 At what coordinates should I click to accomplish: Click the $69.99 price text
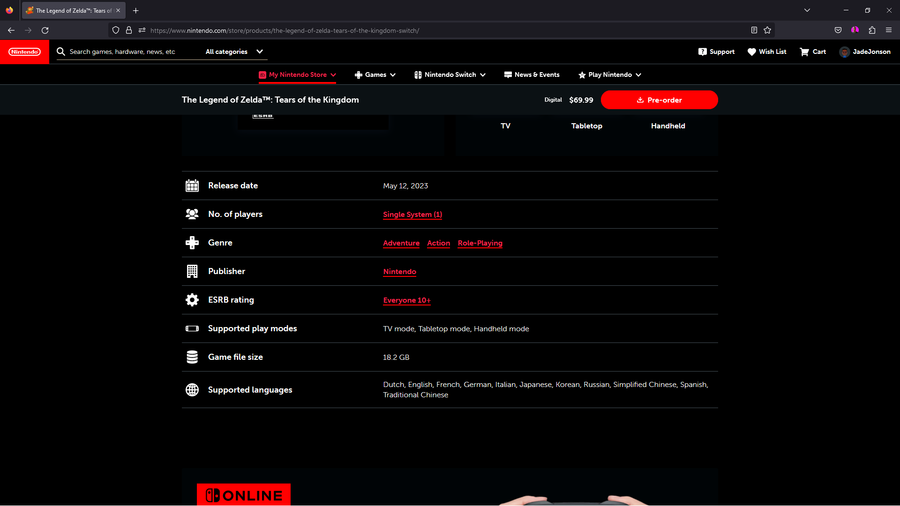click(581, 100)
